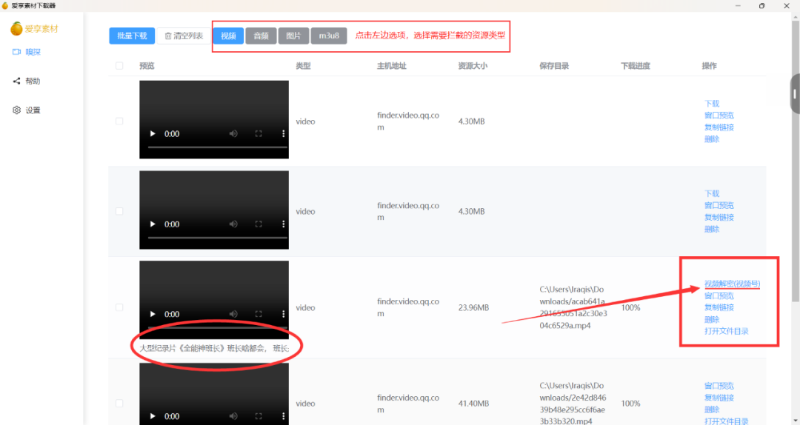Click the 视频解密(视频号) link
Screen dimensions: 800x425
tap(732, 284)
